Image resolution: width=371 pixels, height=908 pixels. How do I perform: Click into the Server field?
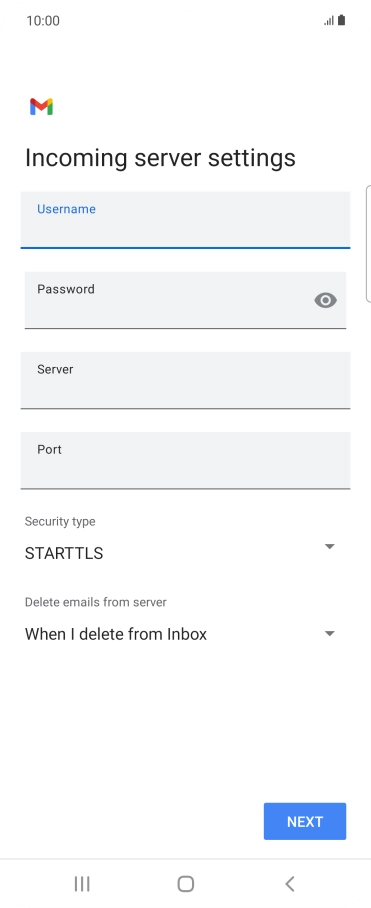185,380
